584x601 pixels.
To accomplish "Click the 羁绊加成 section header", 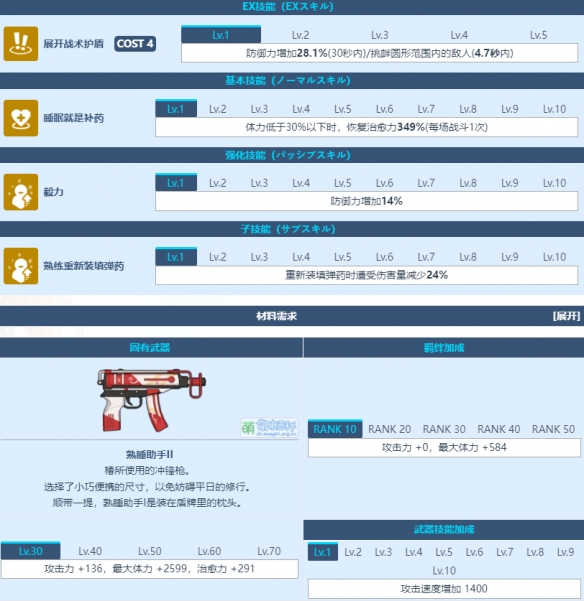I will point(444,348).
